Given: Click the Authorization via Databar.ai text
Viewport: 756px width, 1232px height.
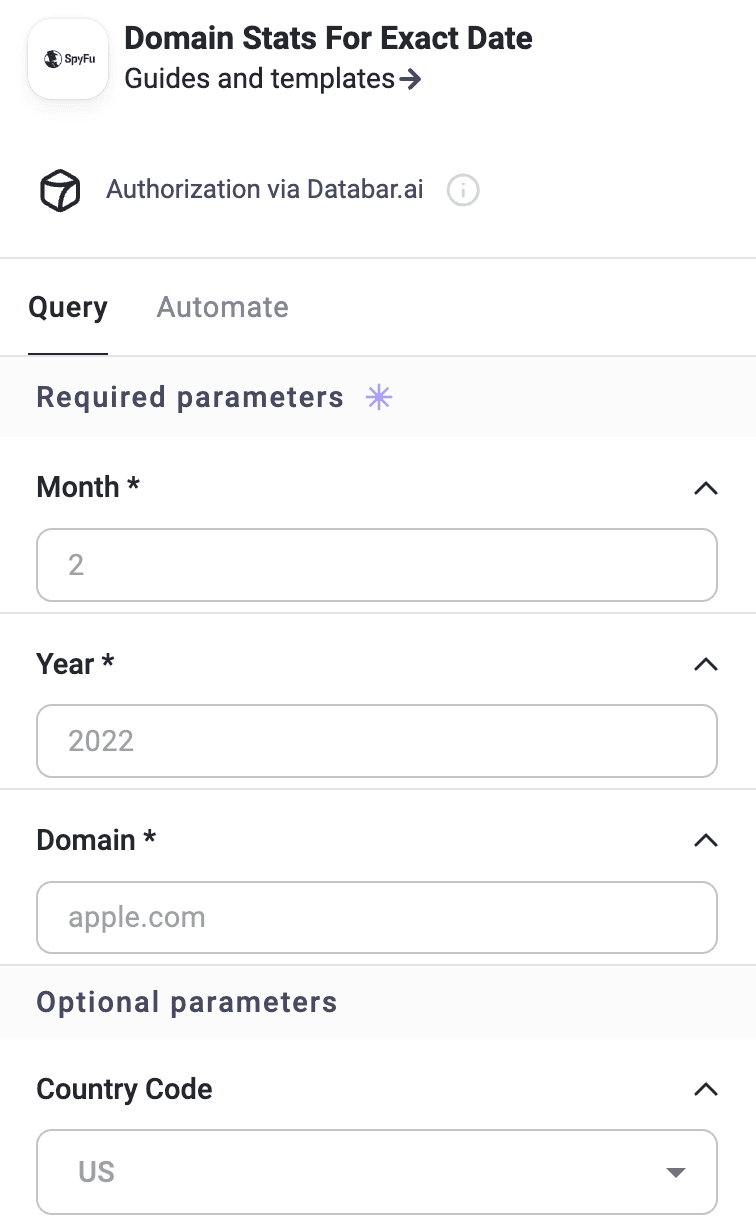Looking at the screenshot, I should point(265,190).
